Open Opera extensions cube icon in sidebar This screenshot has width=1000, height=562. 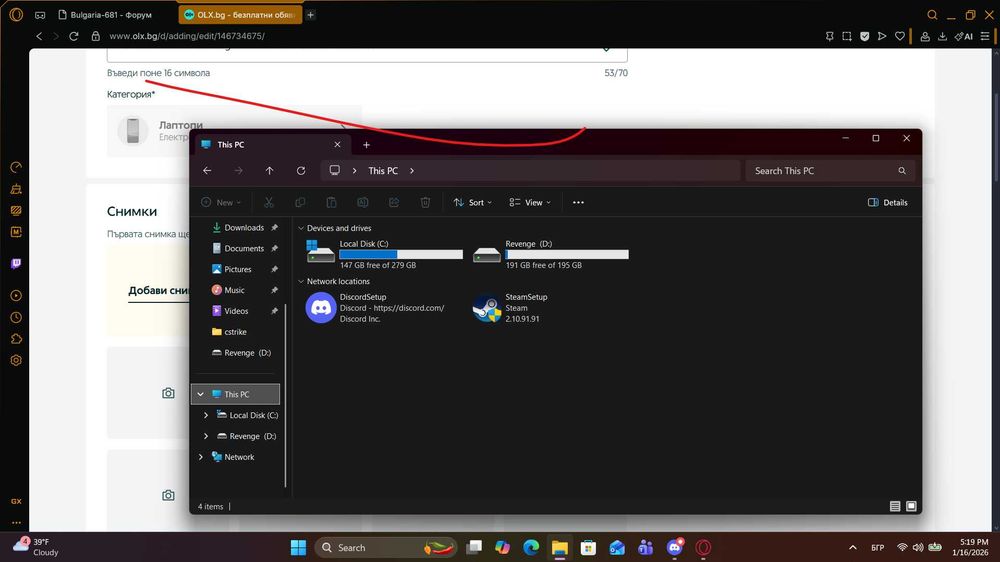click(x=16, y=339)
